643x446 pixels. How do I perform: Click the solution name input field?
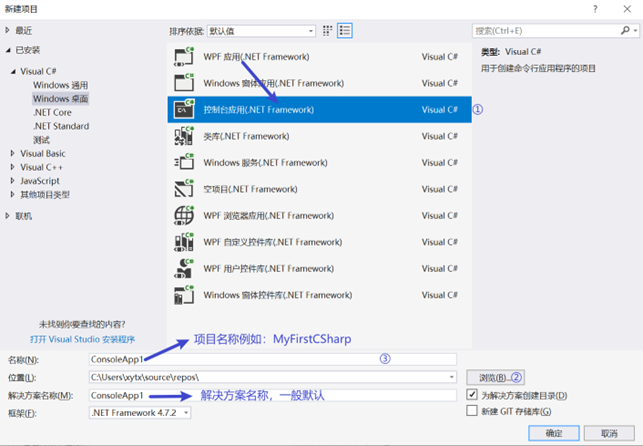point(273,395)
